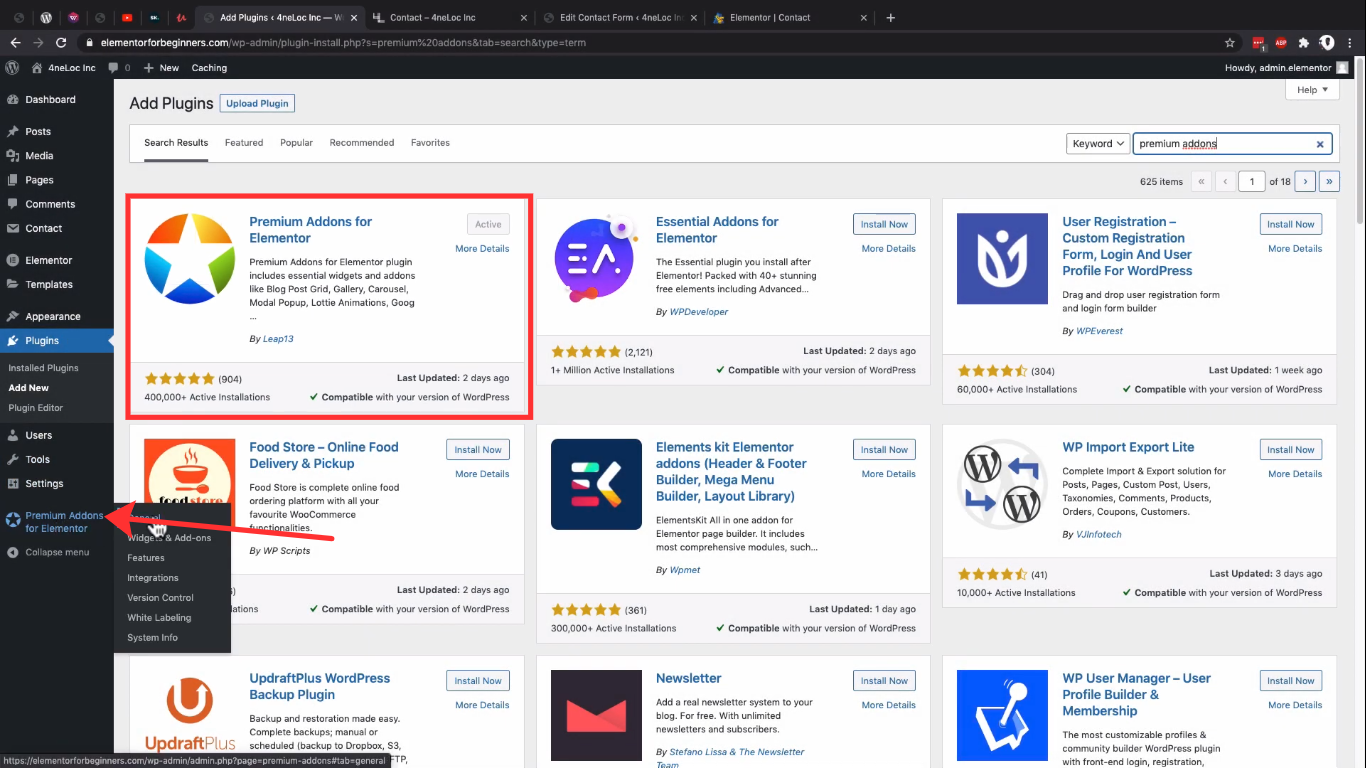1366x768 pixels.
Task: Open Installed Plugins submenu item
Action: (x=43, y=368)
